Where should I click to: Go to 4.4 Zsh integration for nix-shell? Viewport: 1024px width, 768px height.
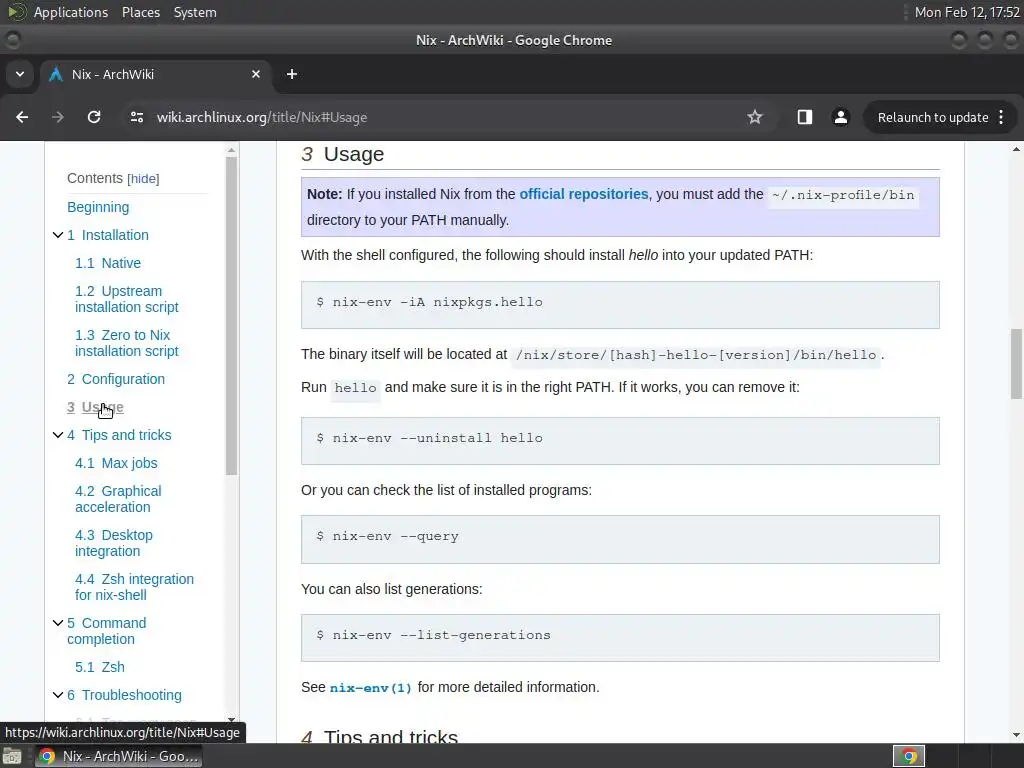pos(134,586)
